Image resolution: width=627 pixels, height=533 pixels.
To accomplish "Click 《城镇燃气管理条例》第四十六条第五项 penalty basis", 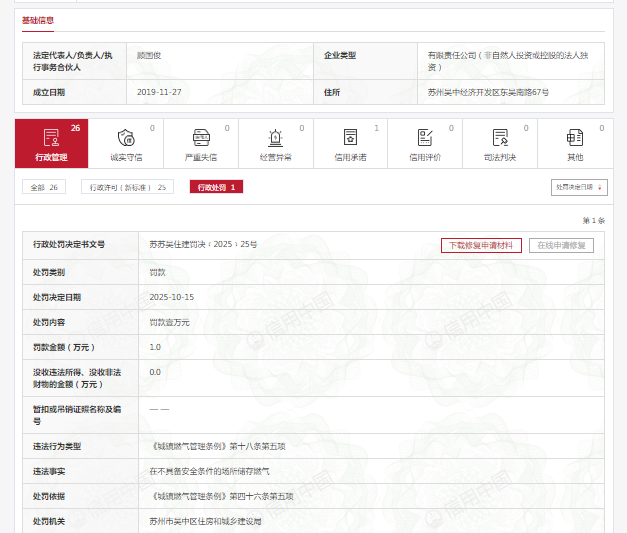I will point(223,496).
